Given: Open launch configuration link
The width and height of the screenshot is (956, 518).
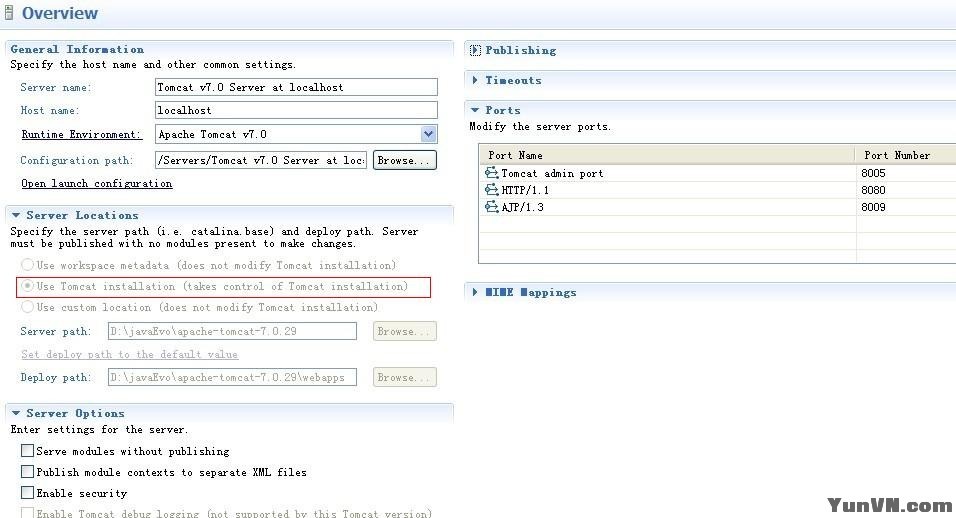Looking at the screenshot, I should coord(97,183).
